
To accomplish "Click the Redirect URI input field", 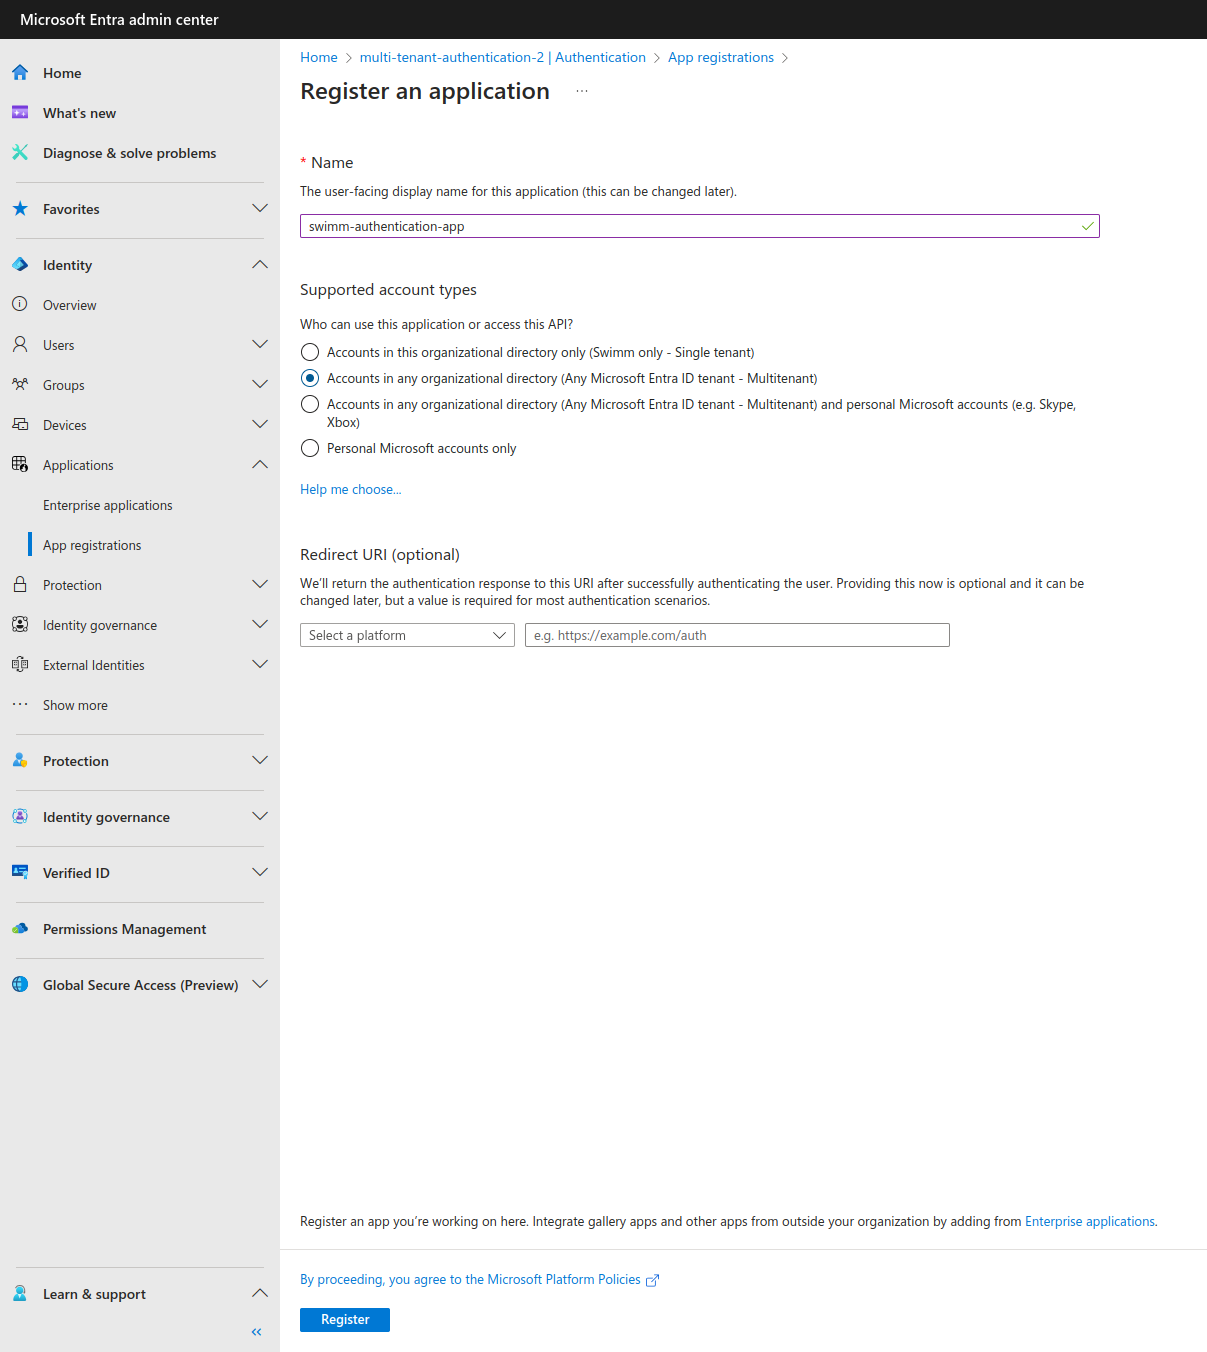I will 737,635.
